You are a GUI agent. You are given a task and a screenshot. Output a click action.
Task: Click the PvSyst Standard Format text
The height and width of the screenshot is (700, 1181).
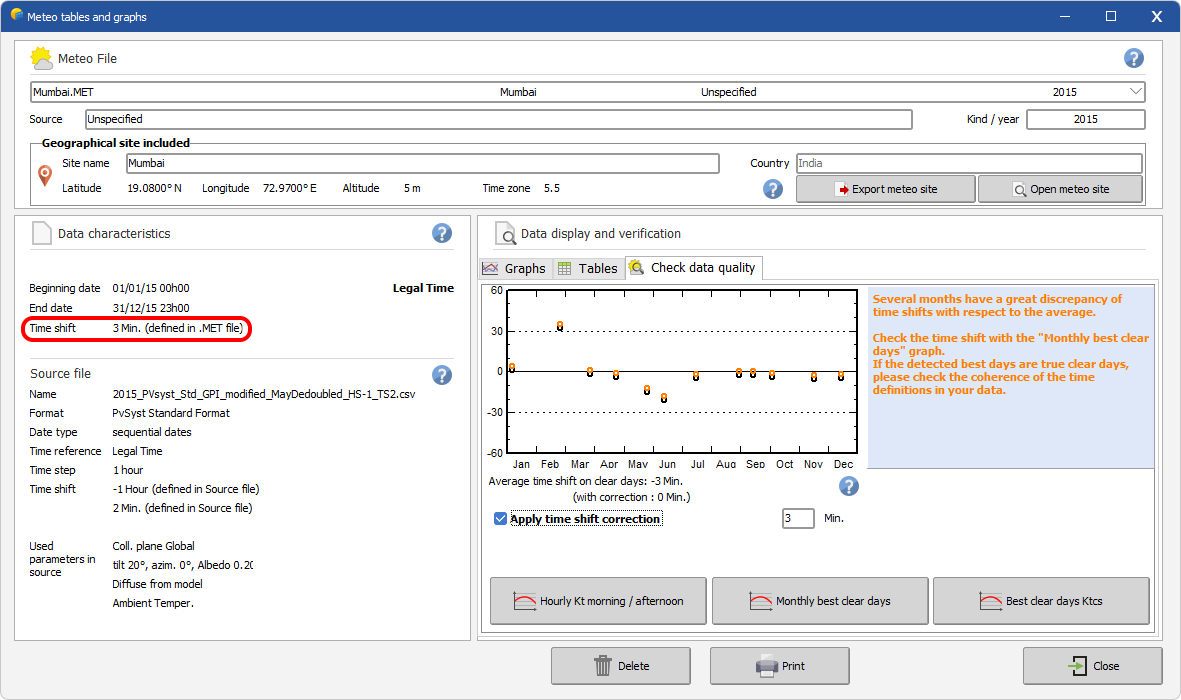171,413
